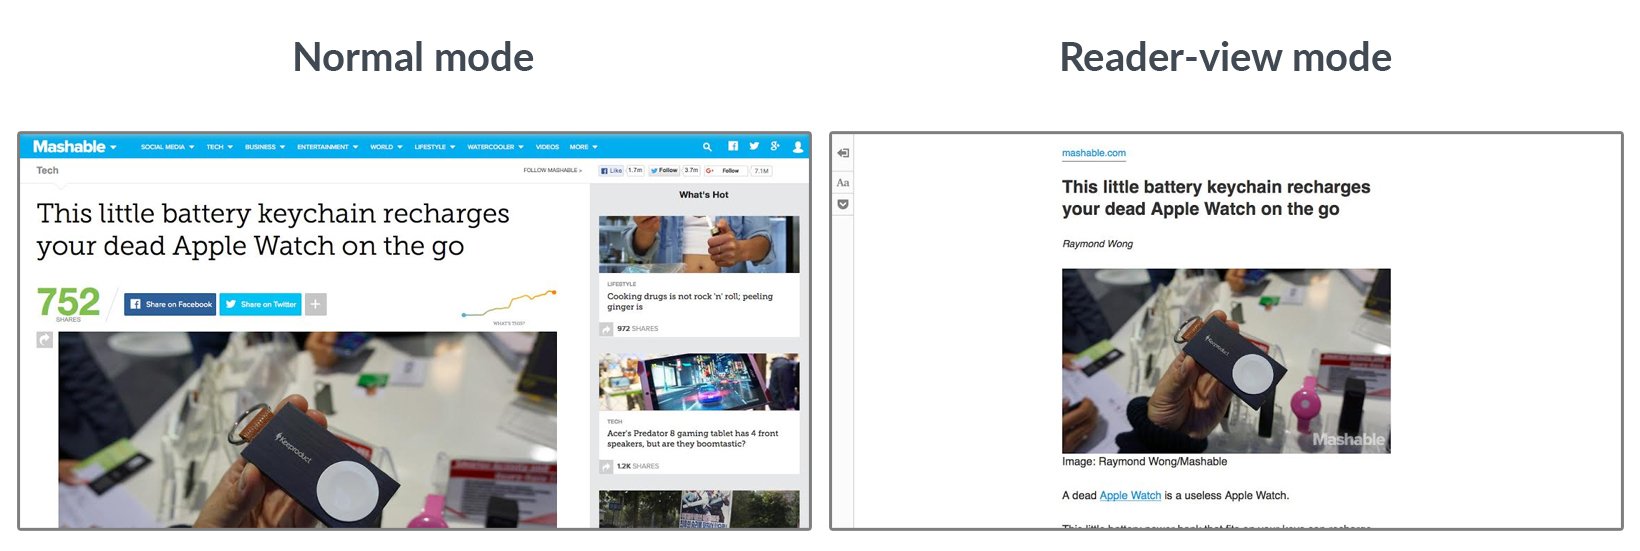Expand the Tech menu dropdown
This screenshot has height=551, width=1640.
tap(219, 147)
